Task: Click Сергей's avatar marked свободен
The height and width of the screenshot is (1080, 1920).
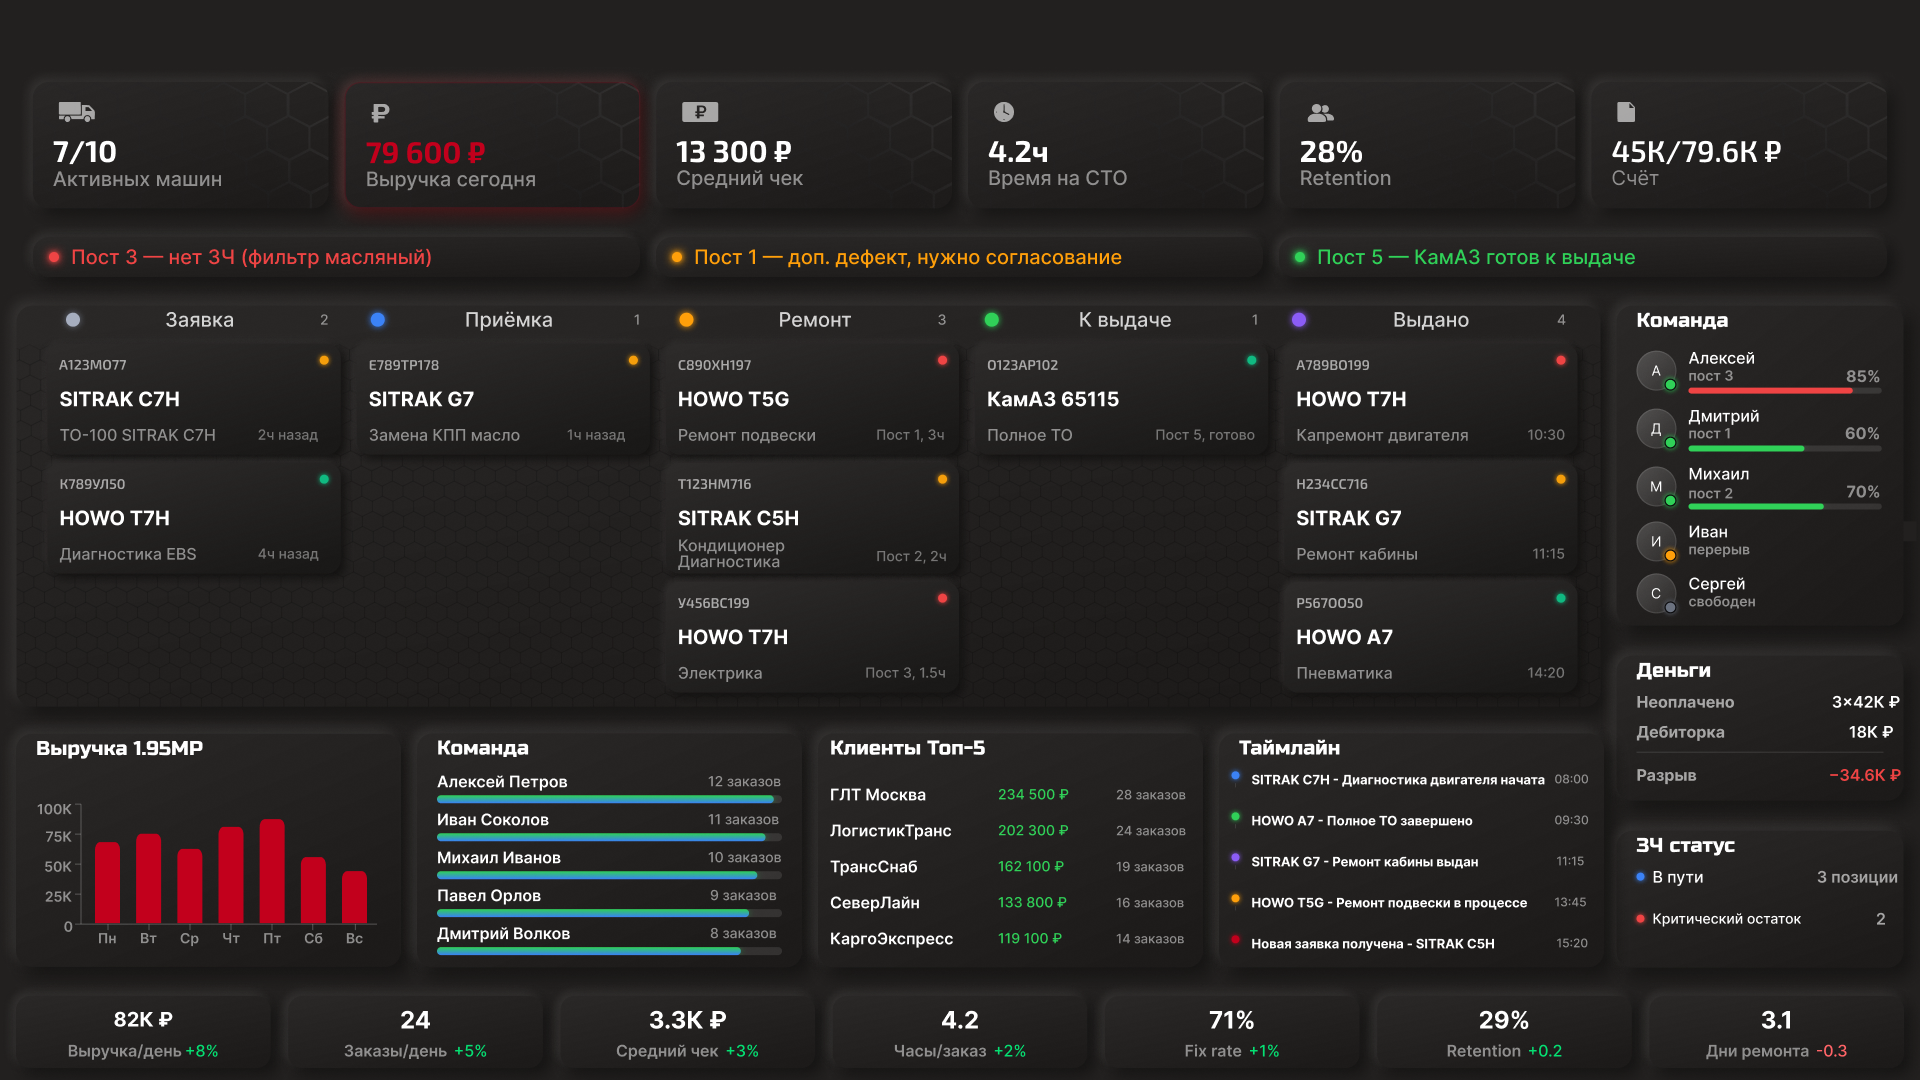Action: [x=1656, y=593]
